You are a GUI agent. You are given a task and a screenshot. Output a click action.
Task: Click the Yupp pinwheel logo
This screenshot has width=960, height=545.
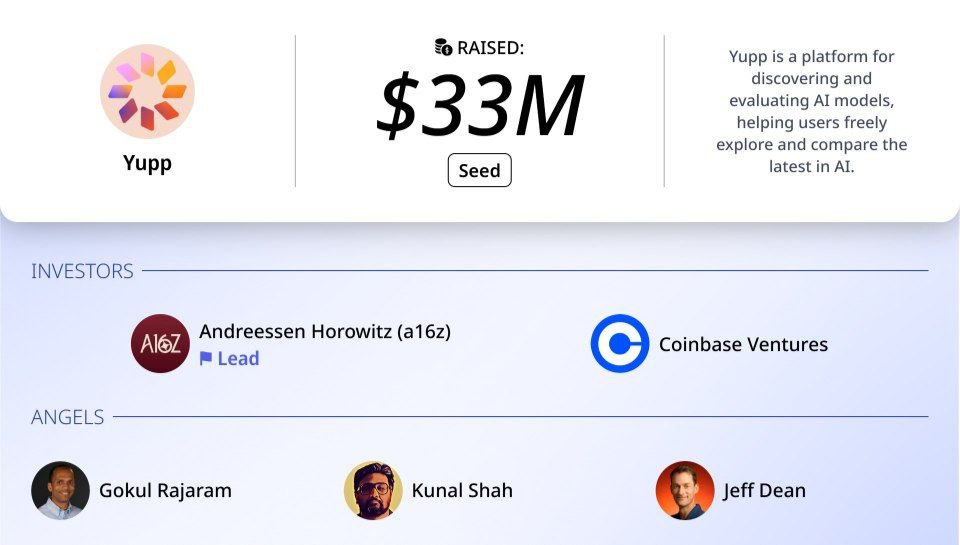tap(147, 91)
